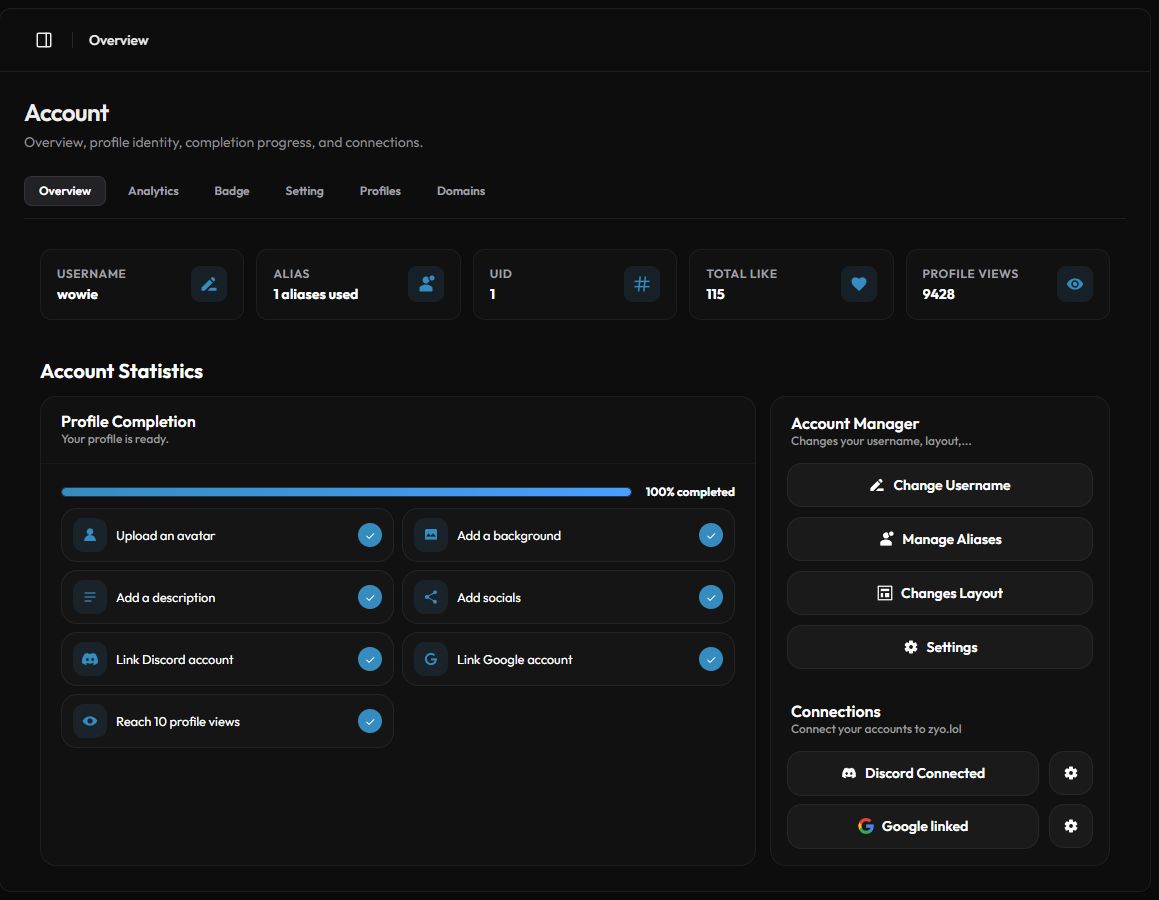The width and height of the screenshot is (1159, 900).
Task: Click the image icon beside Add a background
Action: pos(431,535)
